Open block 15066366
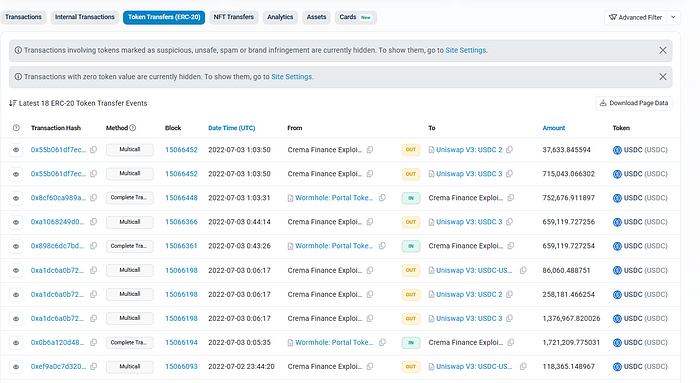 click(x=181, y=222)
